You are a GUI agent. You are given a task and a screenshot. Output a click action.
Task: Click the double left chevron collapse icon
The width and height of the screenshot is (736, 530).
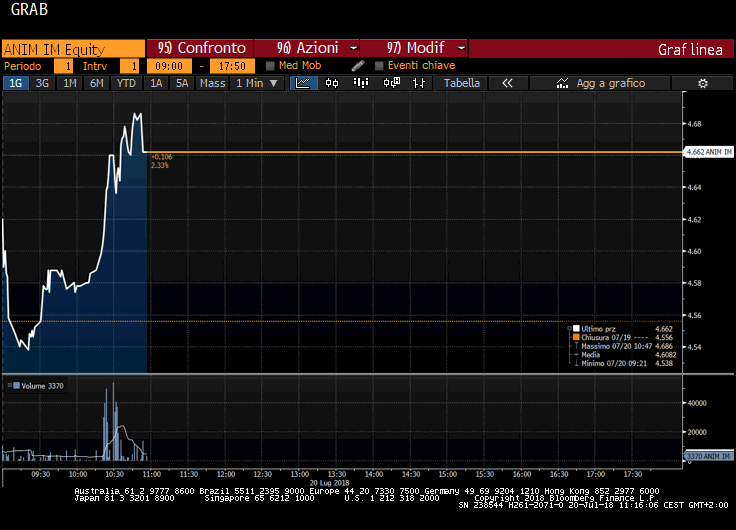pyautogui.click(x=507, y=83)
